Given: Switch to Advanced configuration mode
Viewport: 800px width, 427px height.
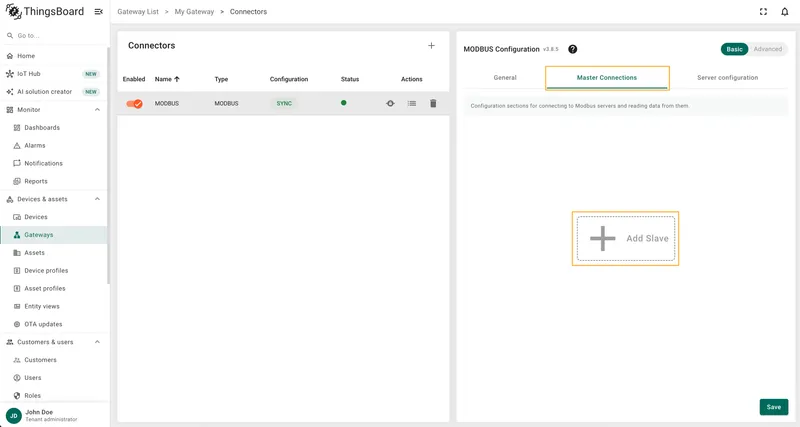Looking at the screenshot, I should [768, 49].
